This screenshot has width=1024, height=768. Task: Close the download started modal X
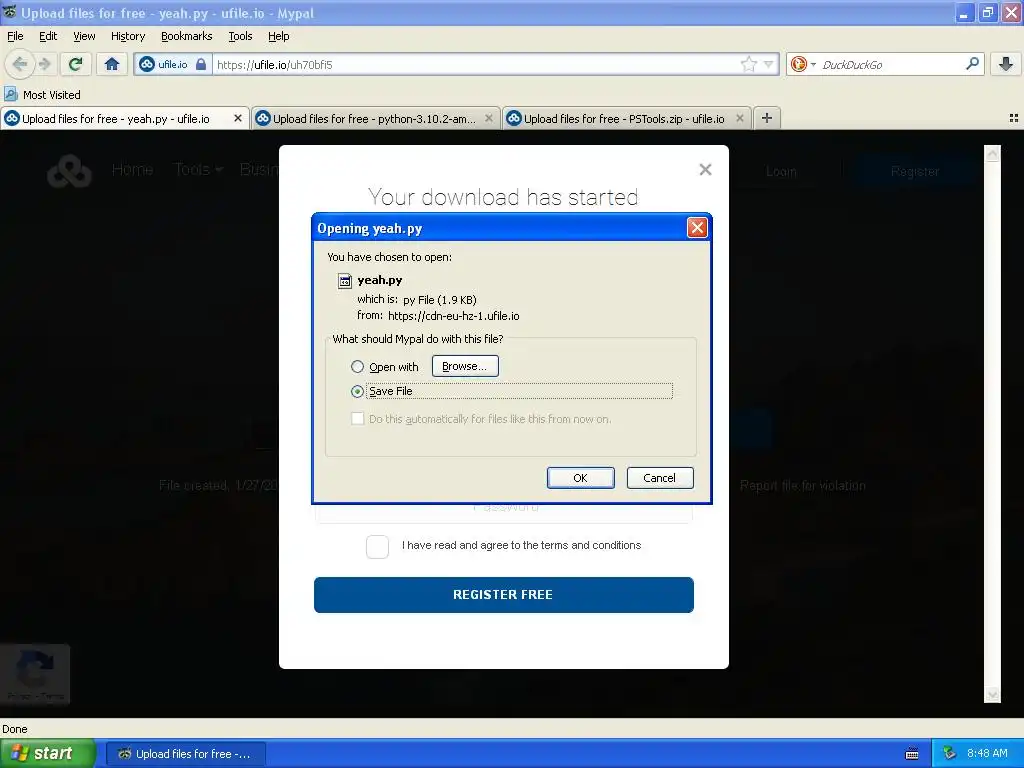(x=705, y=170)
